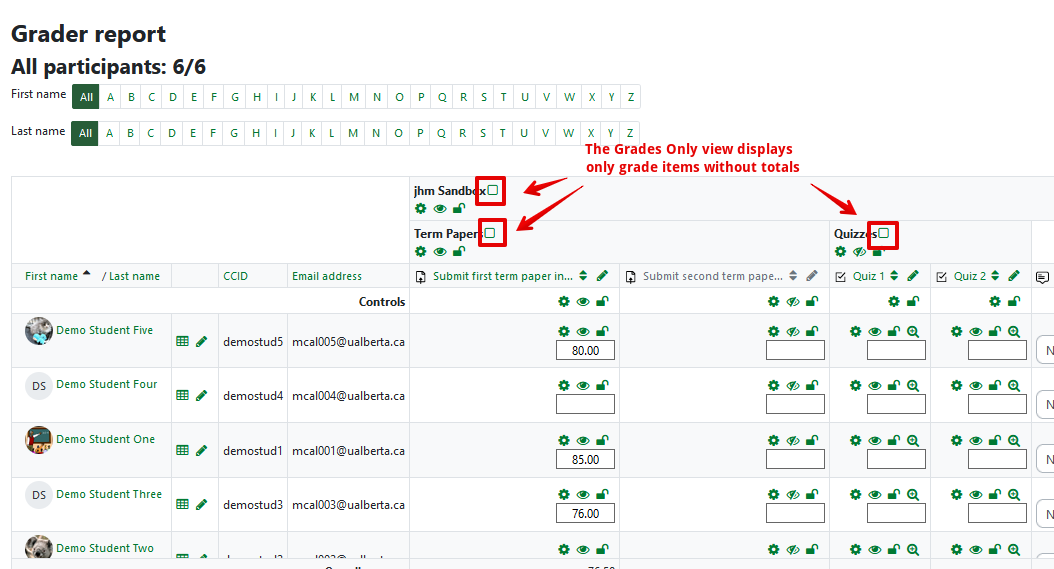Sort Submit second term paper column arrows
The width and height of the screenshot is (1054, 569).
[794, 276]
